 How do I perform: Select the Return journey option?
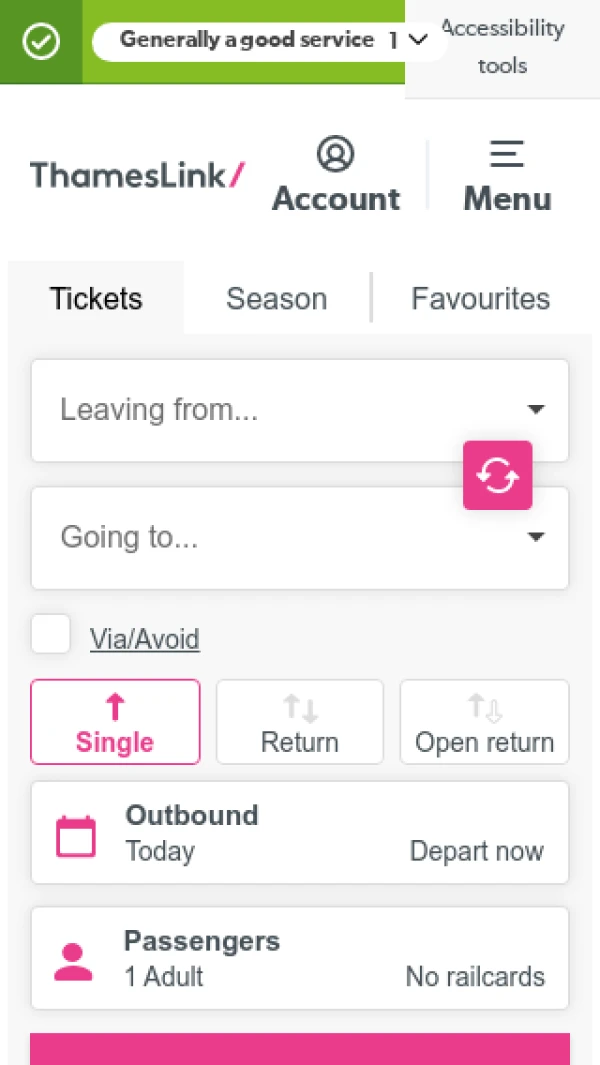coord(299,722)
